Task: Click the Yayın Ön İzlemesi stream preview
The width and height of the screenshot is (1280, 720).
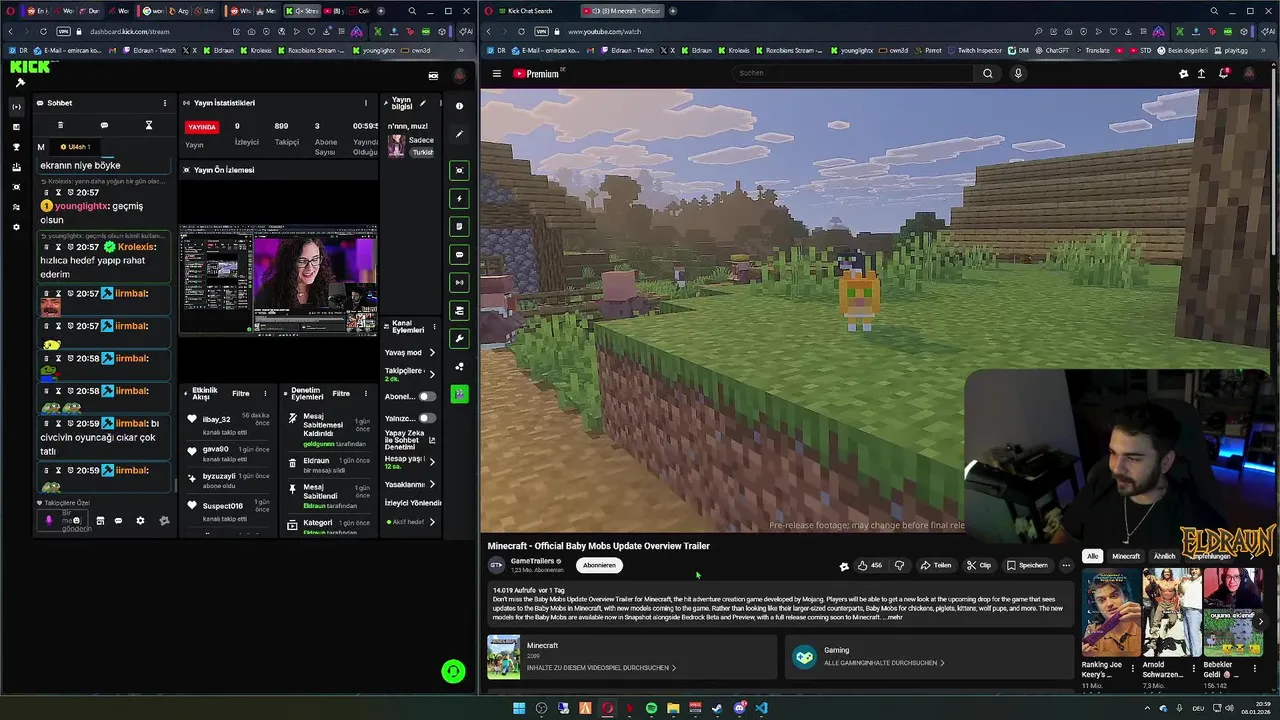Action: [278, 280]
